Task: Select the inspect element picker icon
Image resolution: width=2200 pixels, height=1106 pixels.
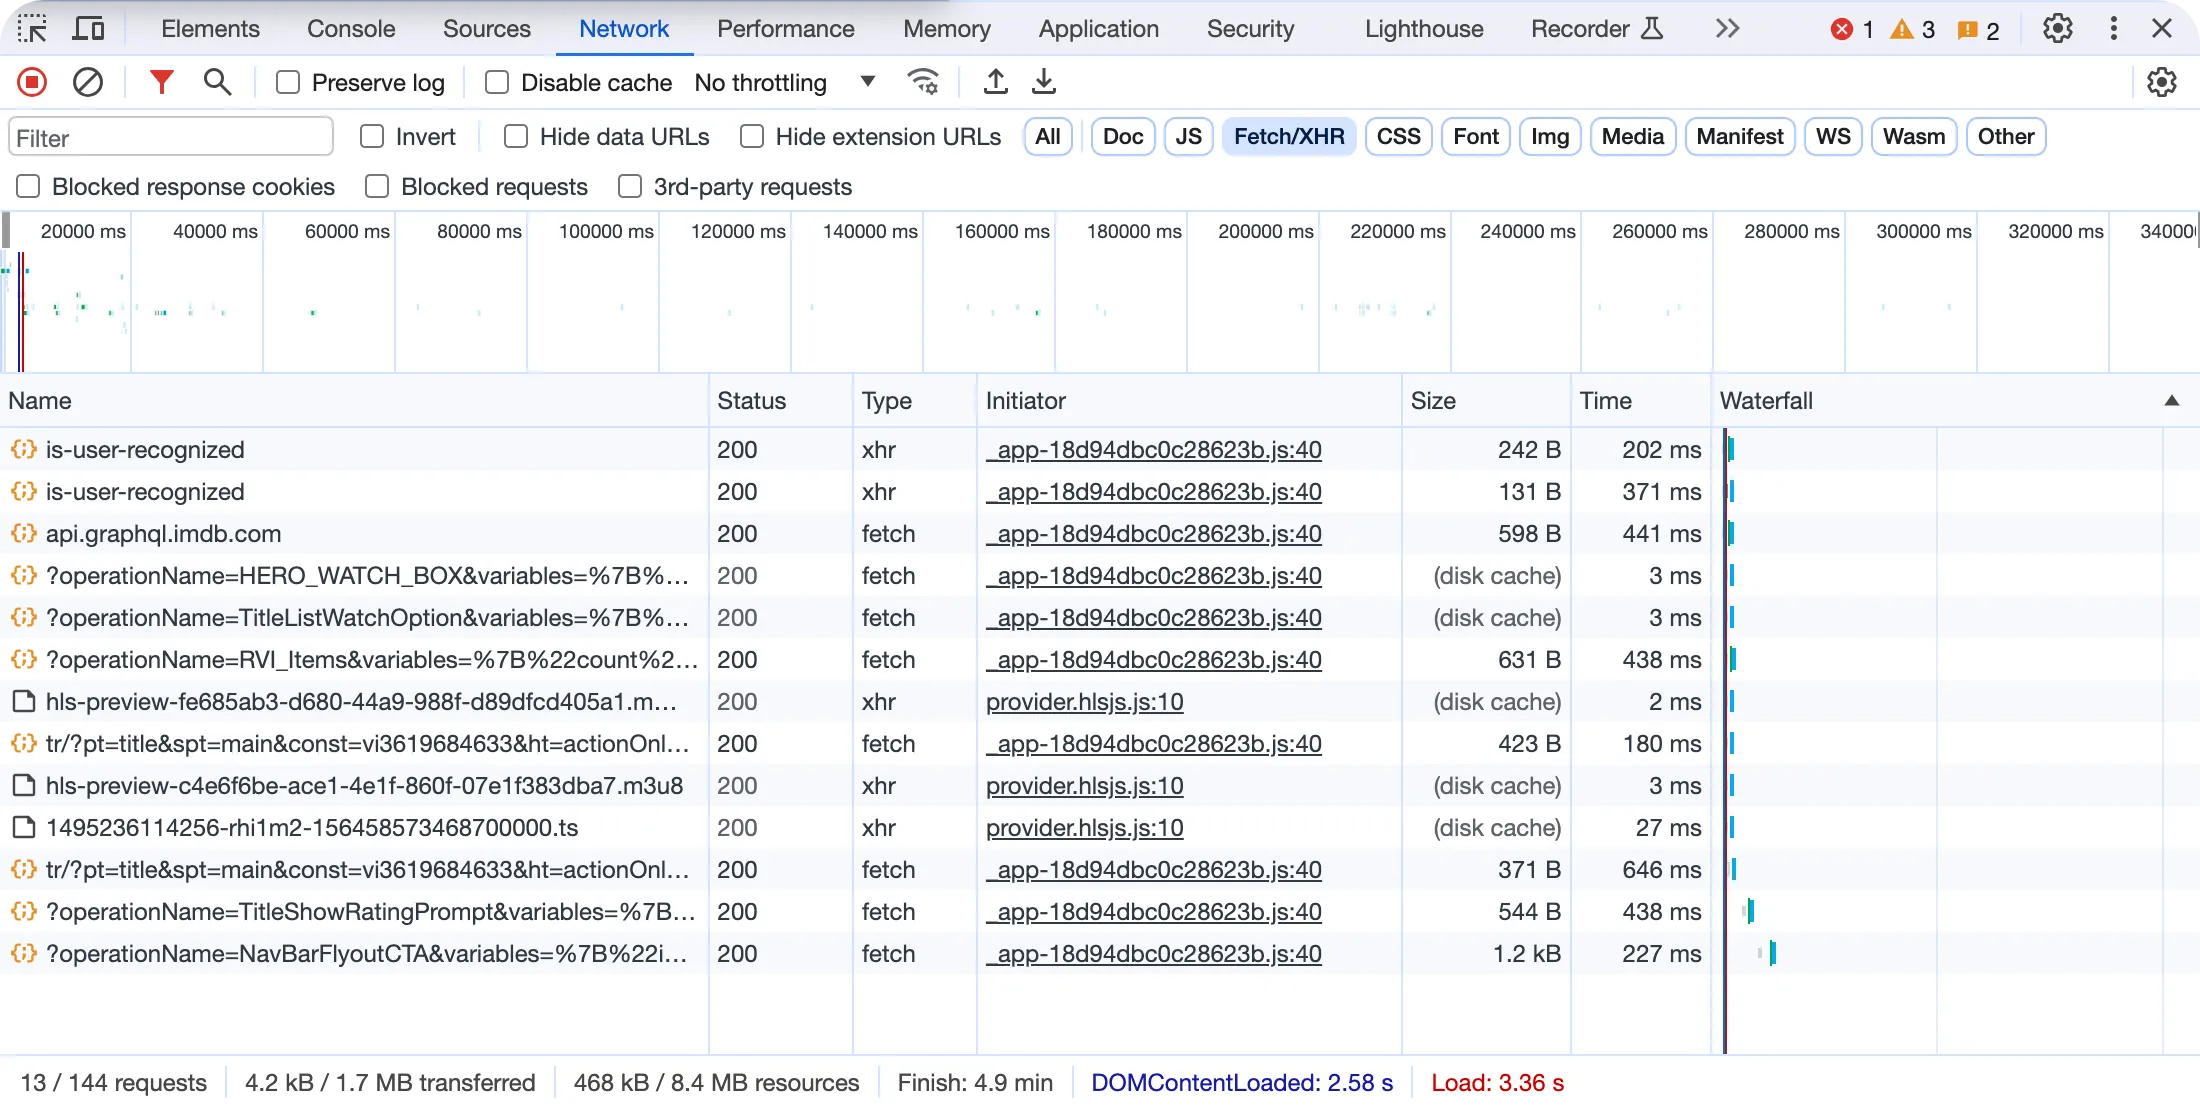Action: coord(32,29)
